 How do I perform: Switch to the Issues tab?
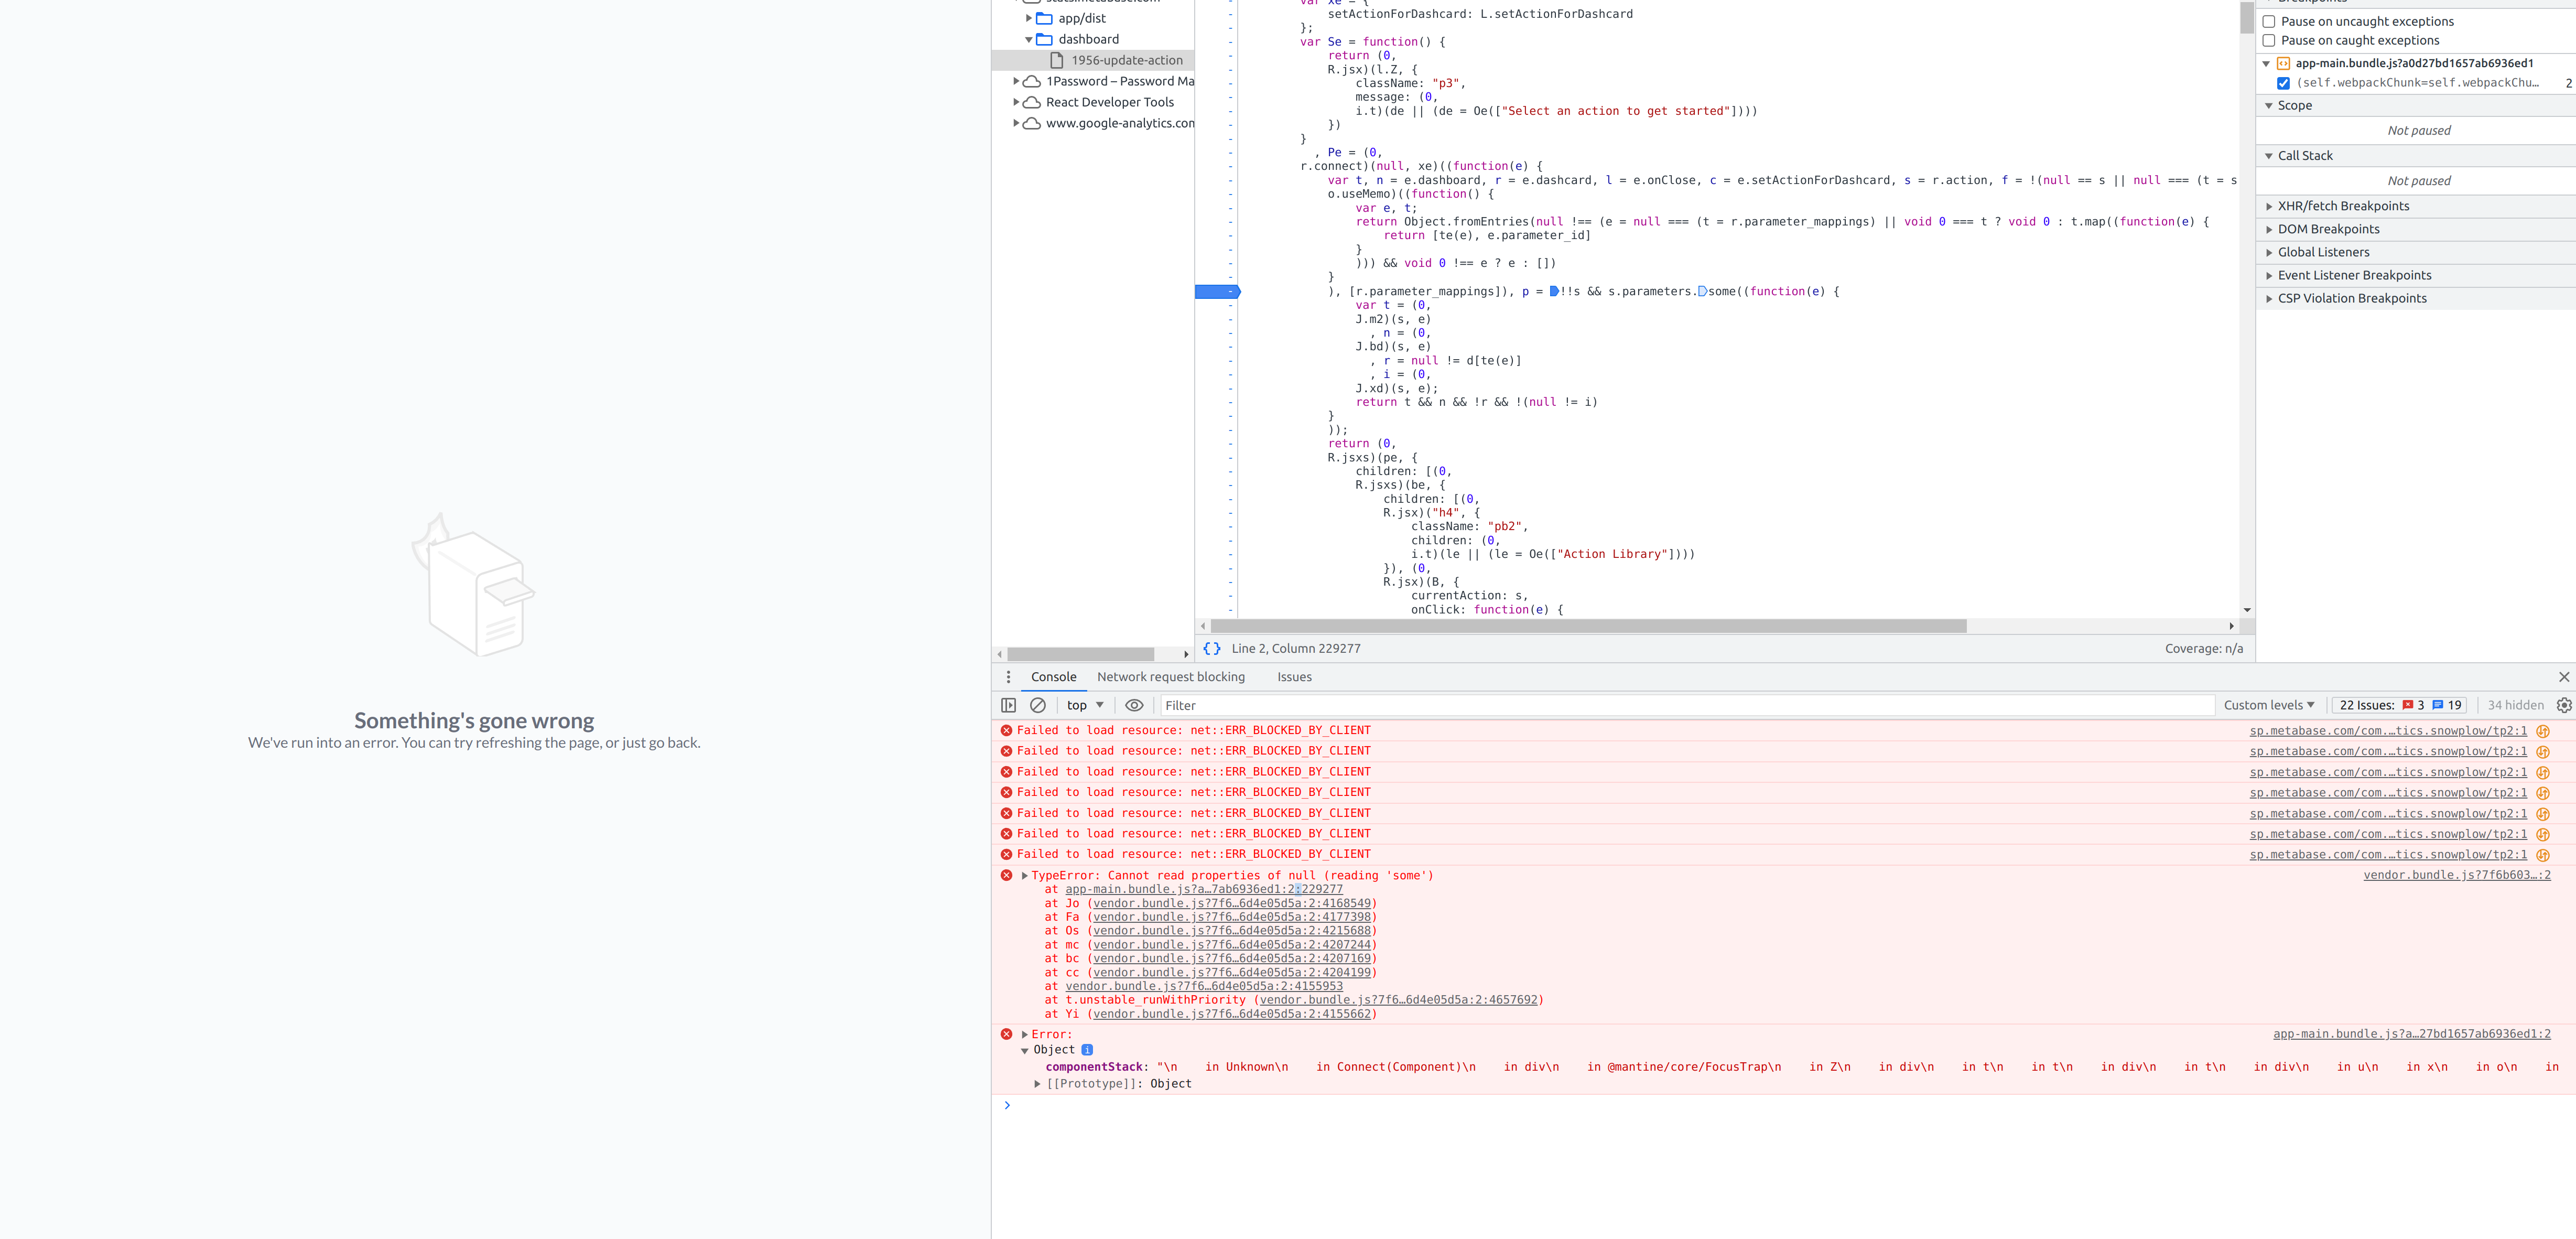[1294, 677]
